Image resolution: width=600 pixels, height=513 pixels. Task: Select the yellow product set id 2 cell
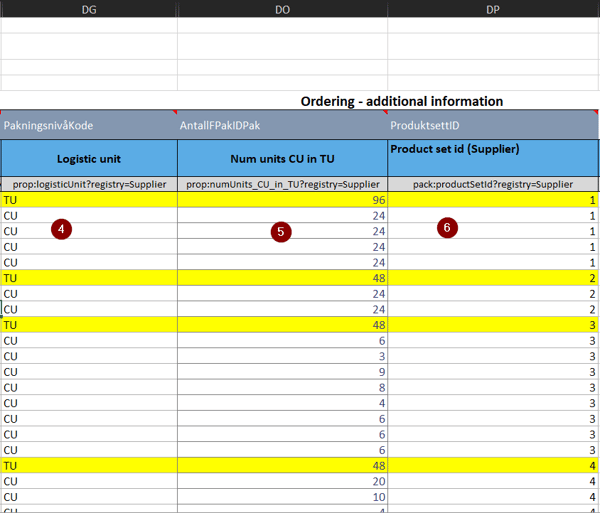493,278
